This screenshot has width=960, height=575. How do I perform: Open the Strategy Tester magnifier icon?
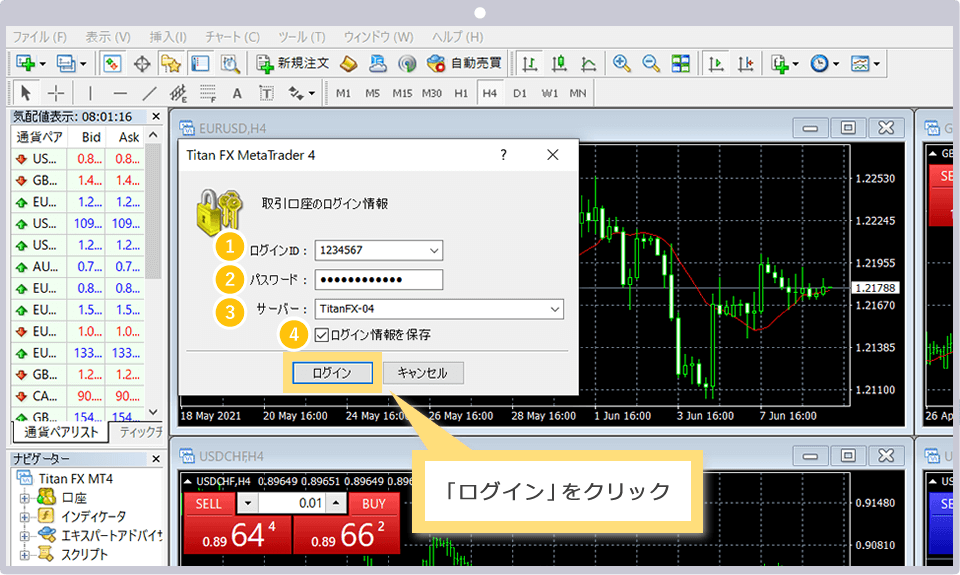[x=230, y=64]
